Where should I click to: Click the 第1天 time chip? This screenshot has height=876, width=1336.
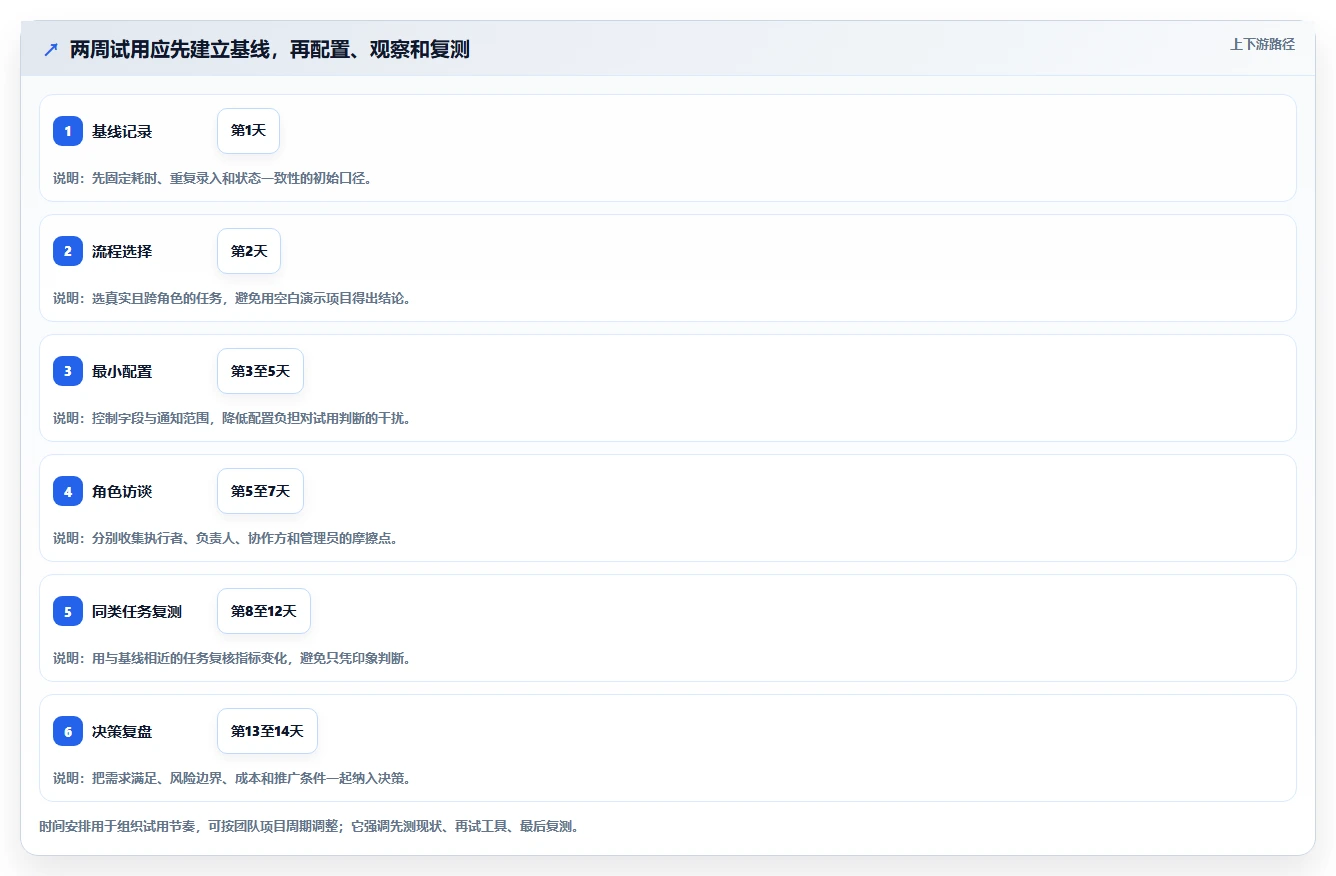pyautogui.click(x=248, y=131)
